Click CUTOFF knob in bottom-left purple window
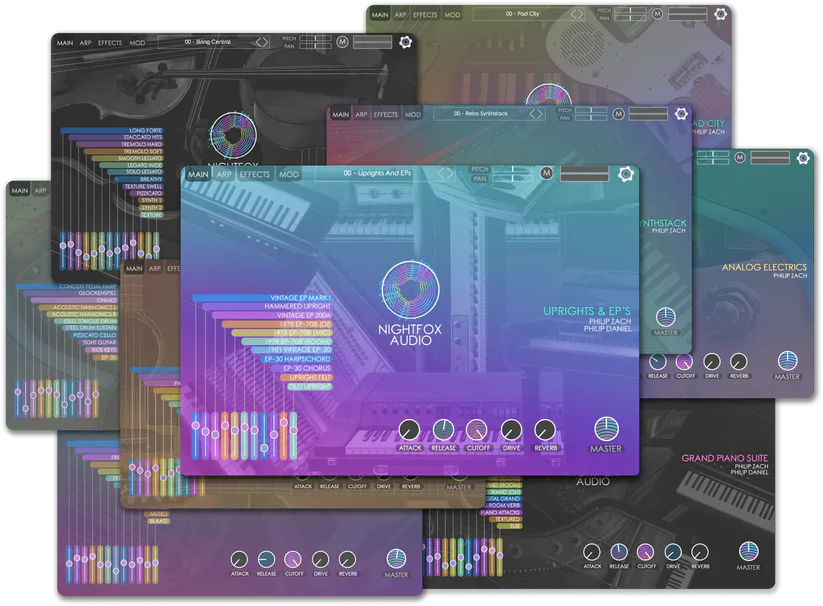Screen dimensions: 823x606 tap(293, 559)
